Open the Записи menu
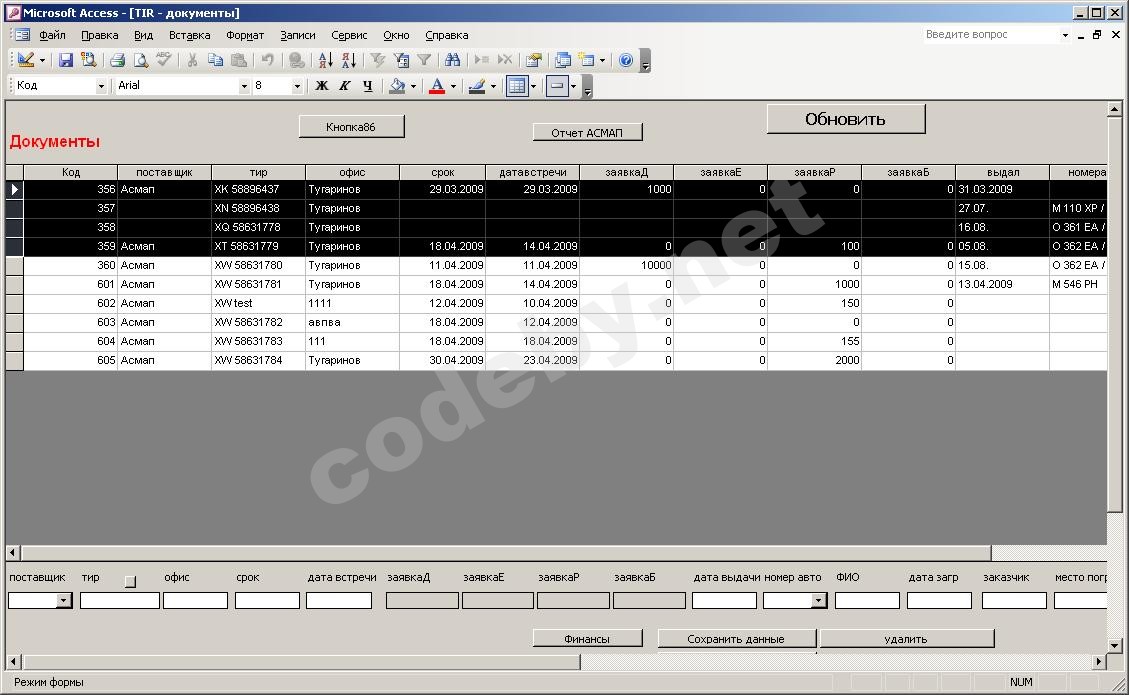The height and width of the screenshot is (695, 1129). coord(297,35)
